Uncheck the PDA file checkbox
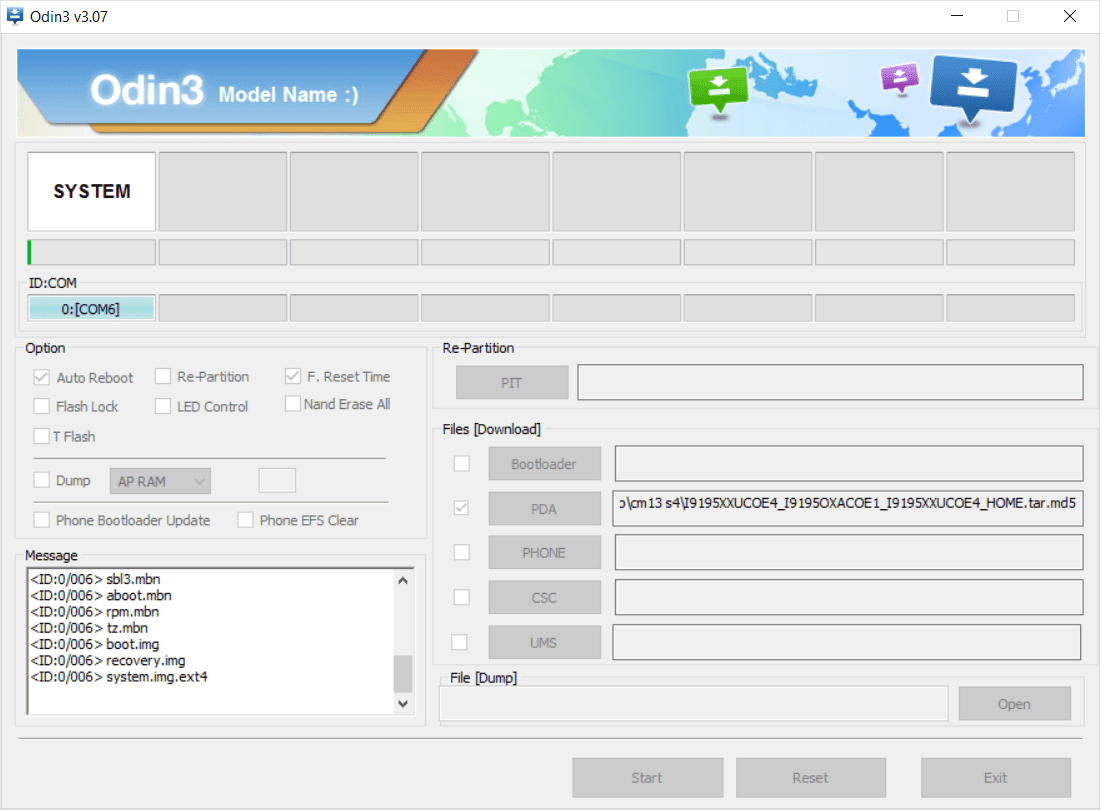This screenshot has height=810, width=1102. [x=462, y=508]
